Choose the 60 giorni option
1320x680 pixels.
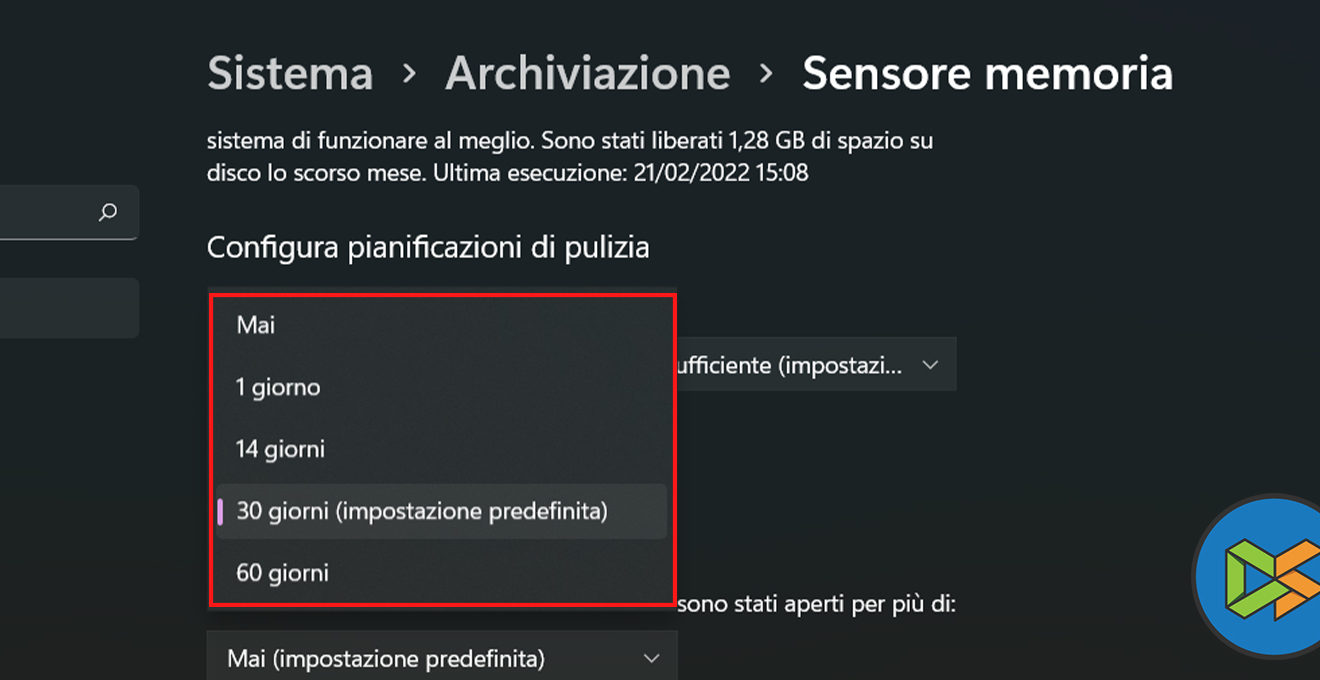(282, 573)
